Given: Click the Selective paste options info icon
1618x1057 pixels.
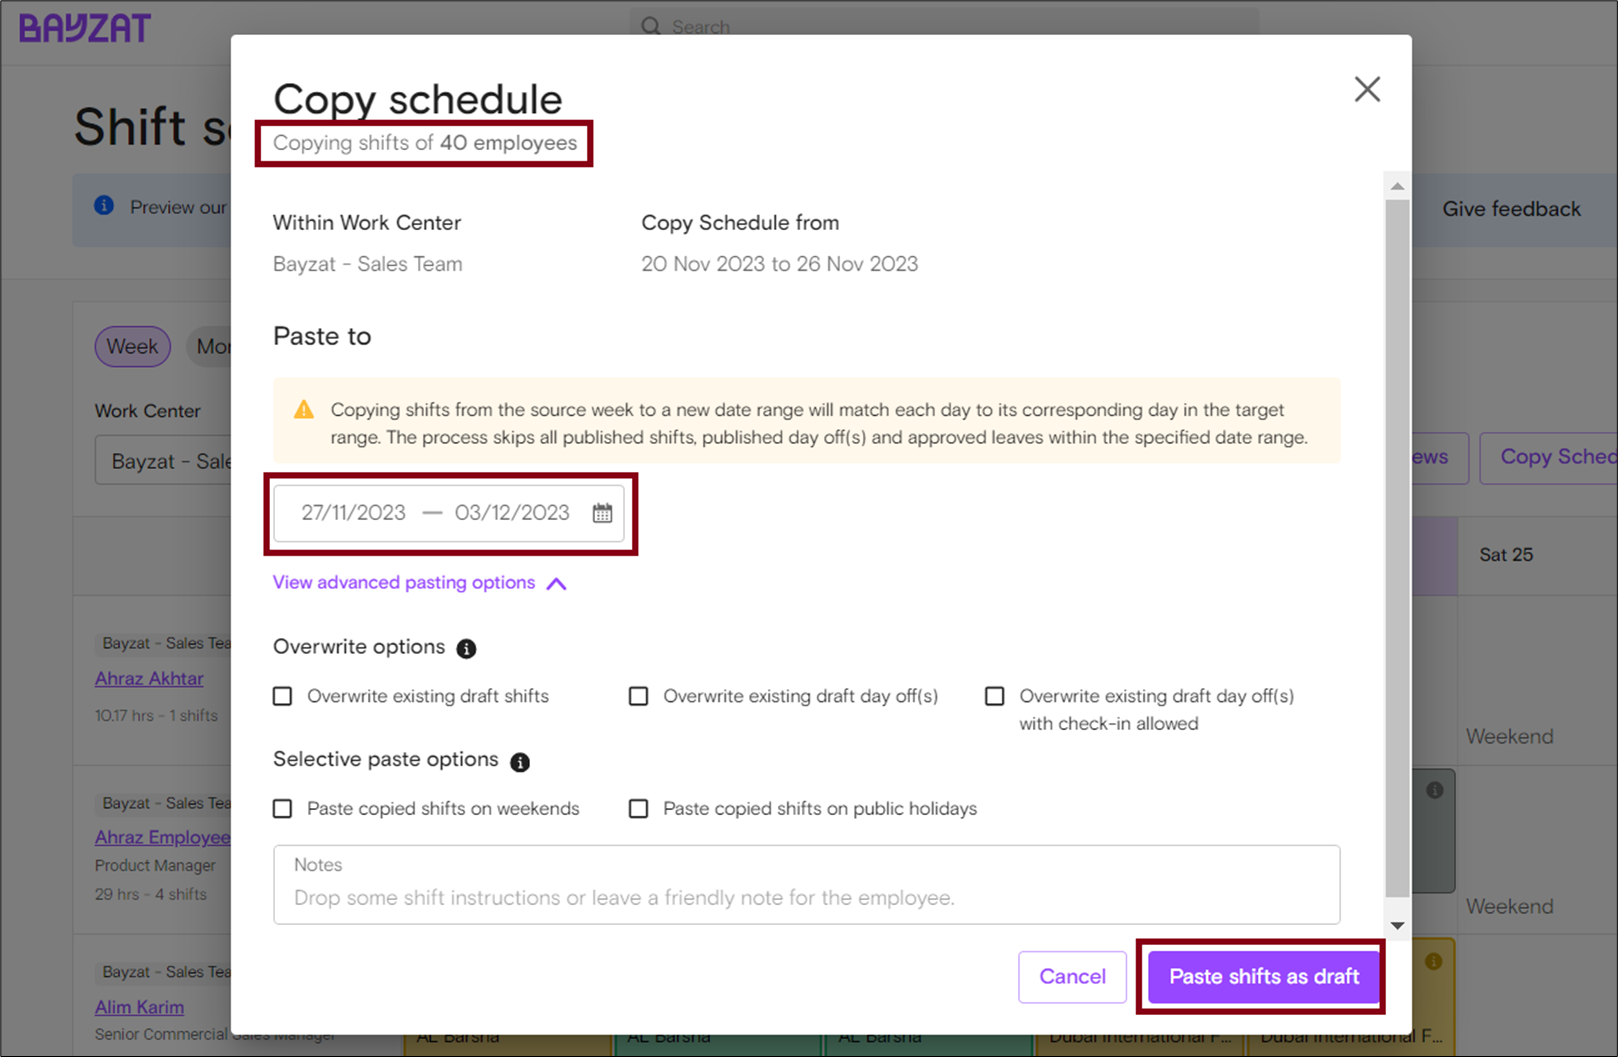Looking at the screenshot, I should (x=520, y=762).
